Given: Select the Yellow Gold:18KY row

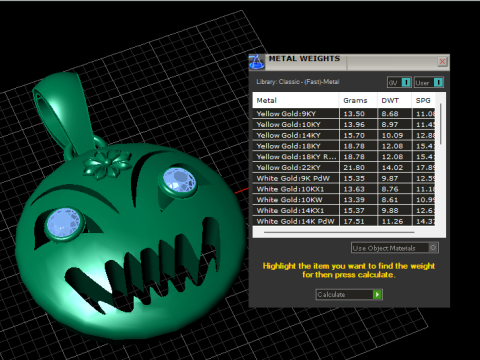Looking at the screenshot, I should pos(344,146).
